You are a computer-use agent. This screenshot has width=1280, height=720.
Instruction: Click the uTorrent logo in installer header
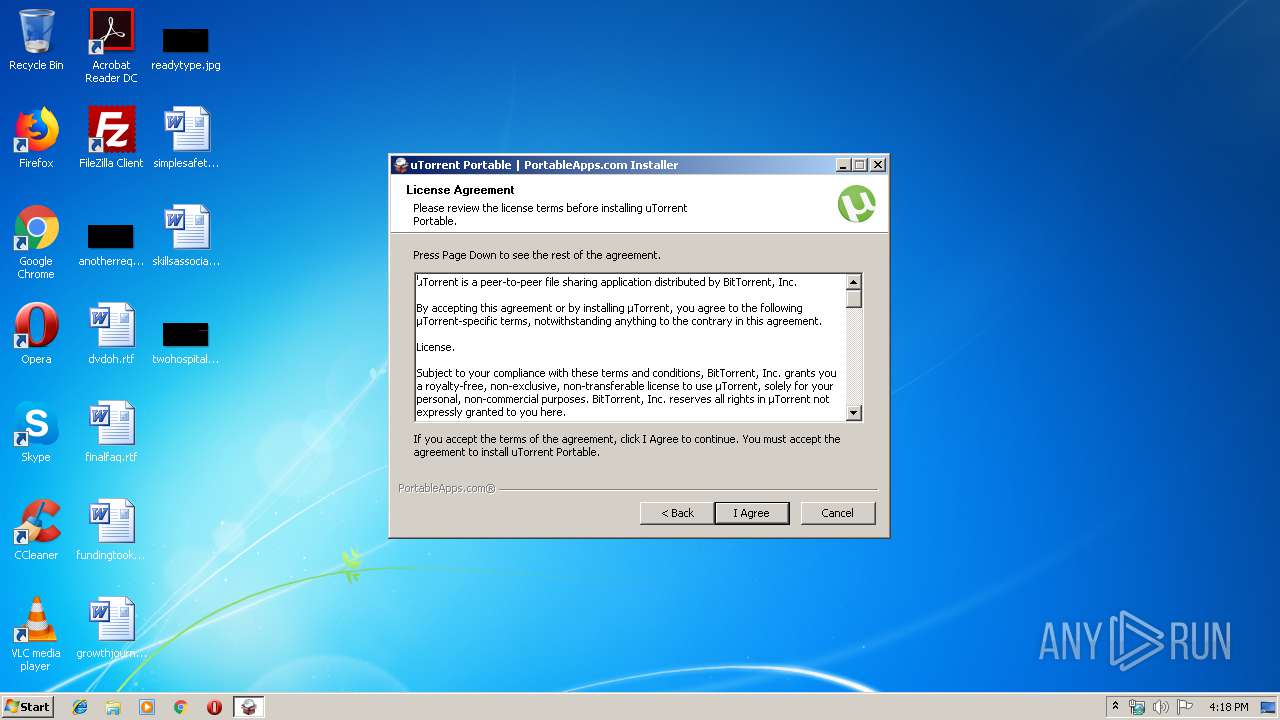tap(857, 204)
